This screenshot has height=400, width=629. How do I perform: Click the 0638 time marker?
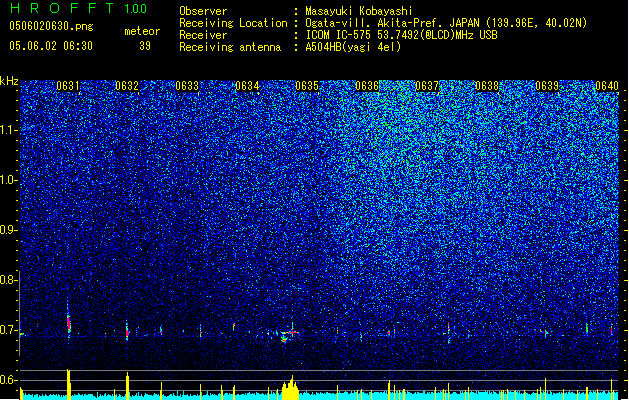(487, 86)
